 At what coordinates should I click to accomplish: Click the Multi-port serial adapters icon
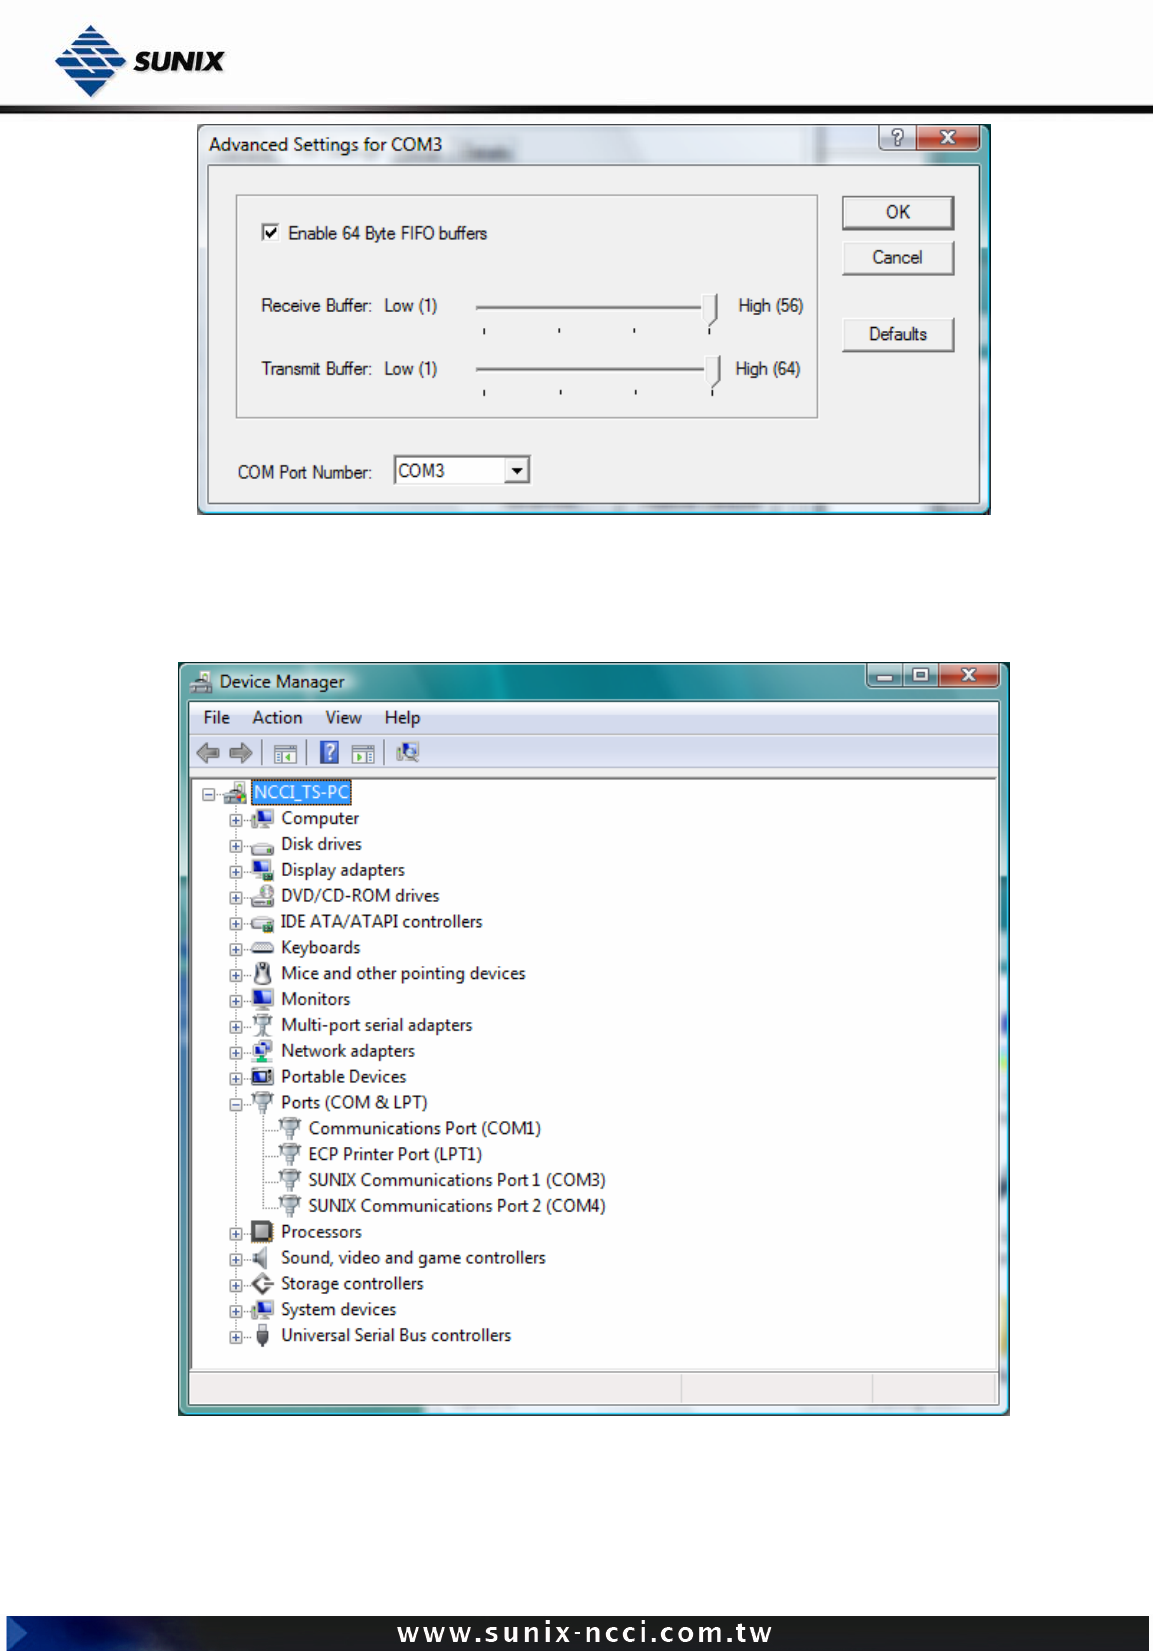coord(262,1025)
